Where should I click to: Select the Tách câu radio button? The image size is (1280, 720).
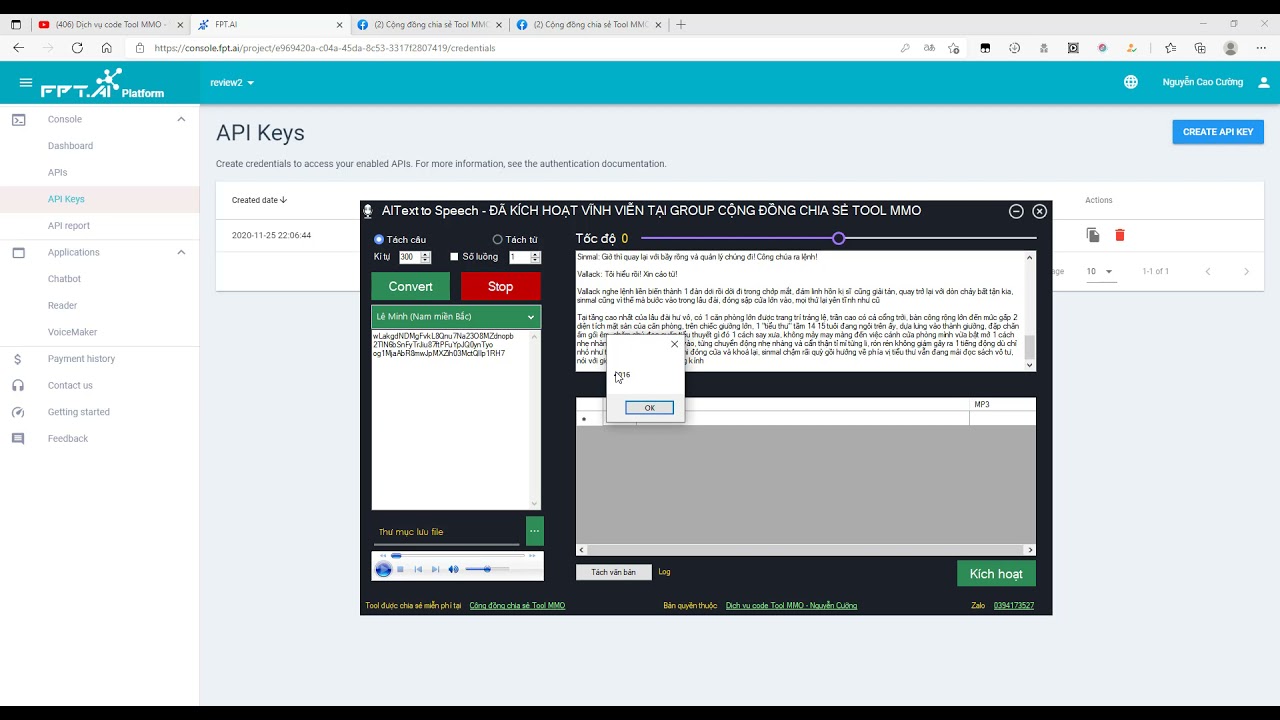coord(379,239)
